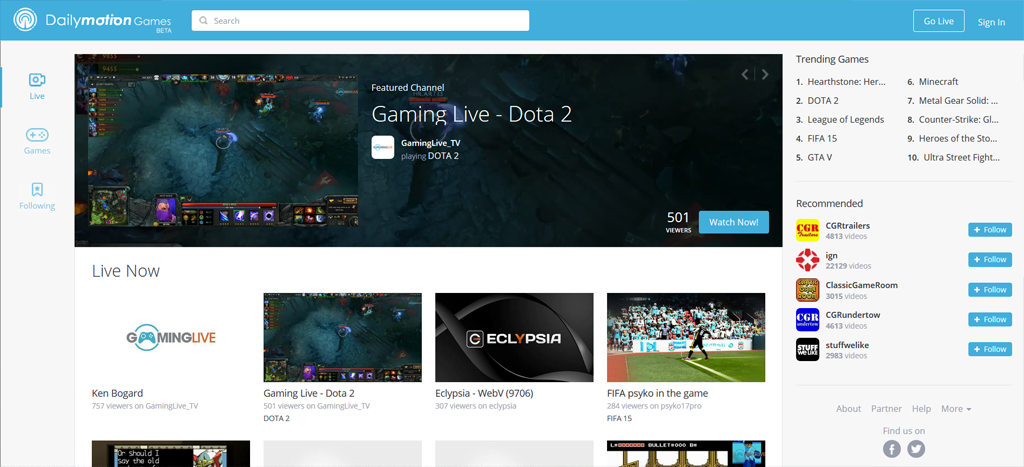
Task: Open the Ken Bogard stream thumbnail
Action: (171, 337)
